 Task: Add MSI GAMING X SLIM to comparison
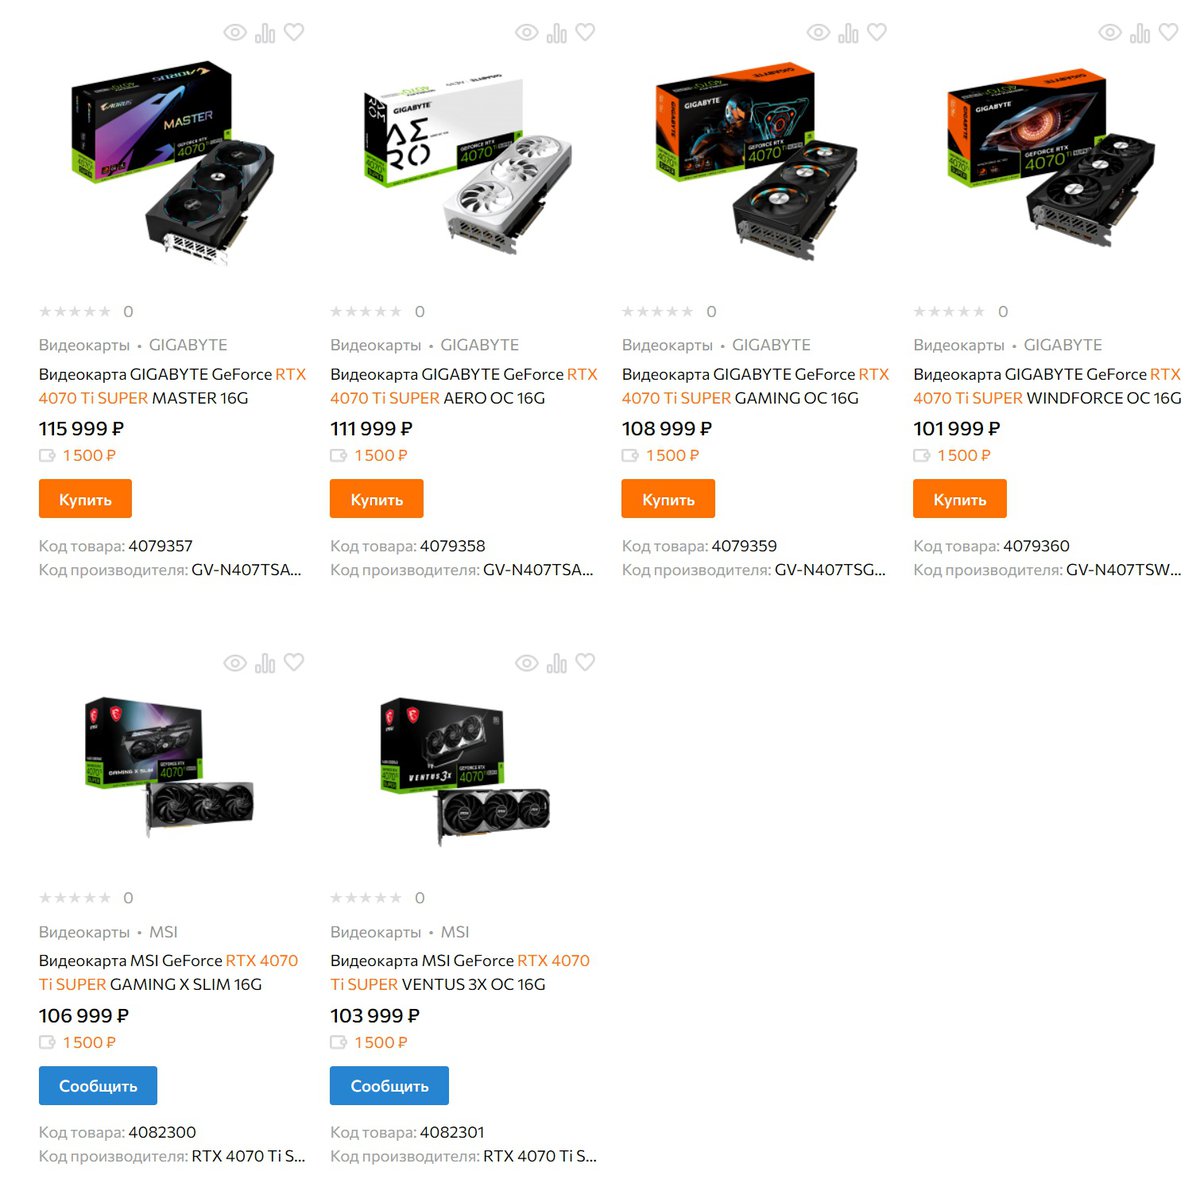point(265,663)
